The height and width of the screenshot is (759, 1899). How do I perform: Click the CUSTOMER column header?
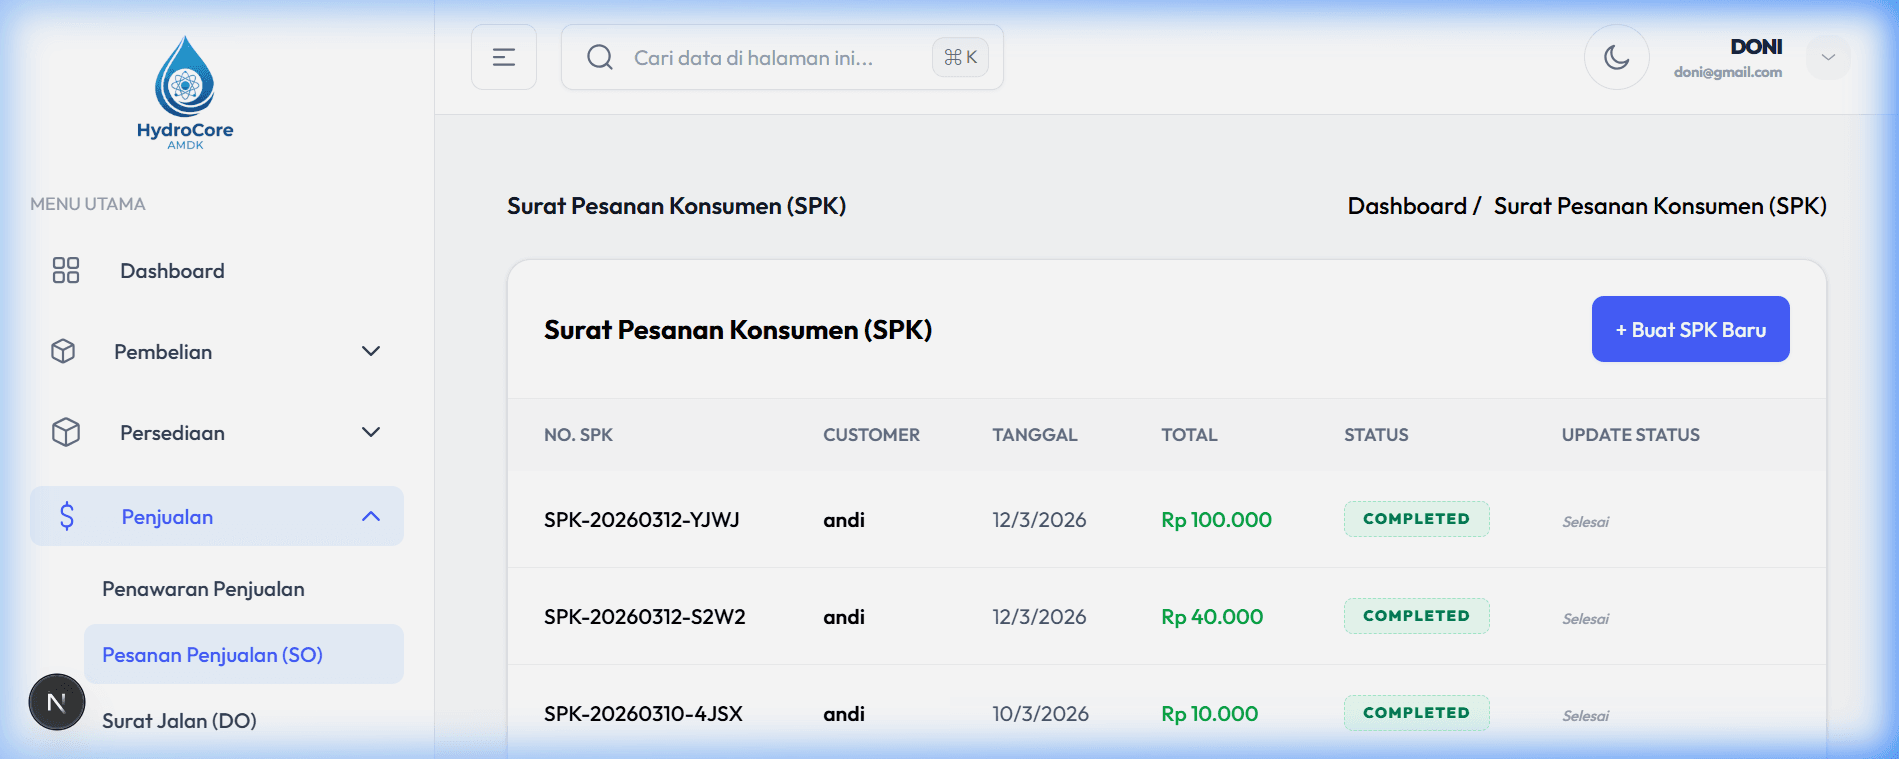[x=871, y=435]
